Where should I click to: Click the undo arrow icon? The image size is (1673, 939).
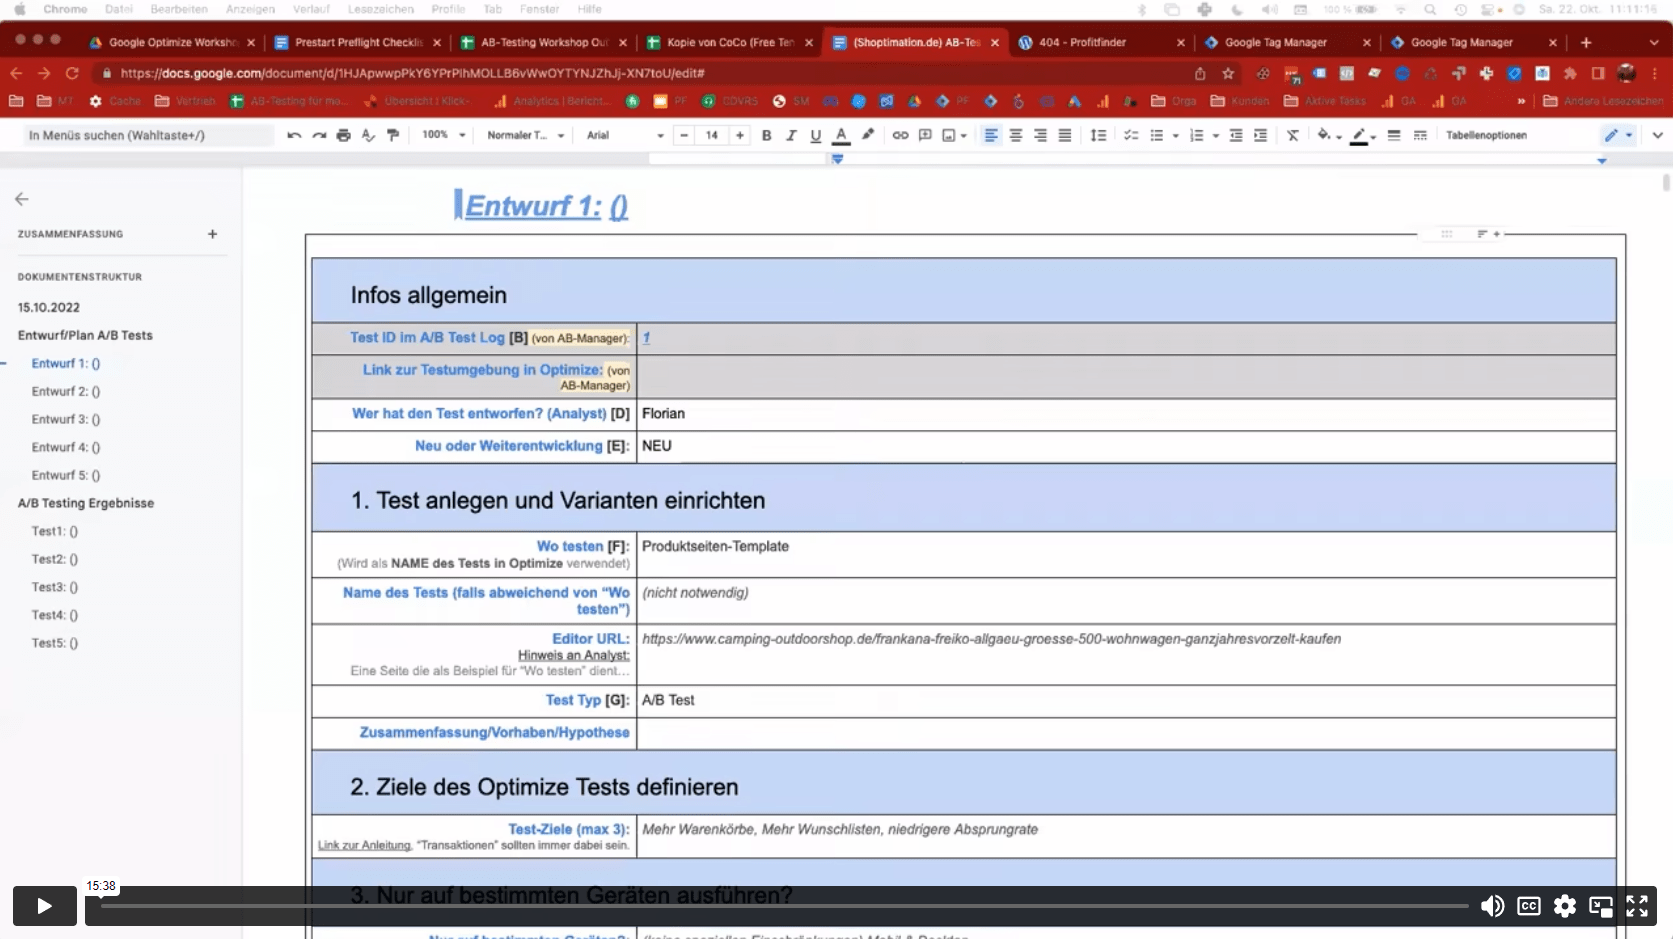tap(294, 135)
